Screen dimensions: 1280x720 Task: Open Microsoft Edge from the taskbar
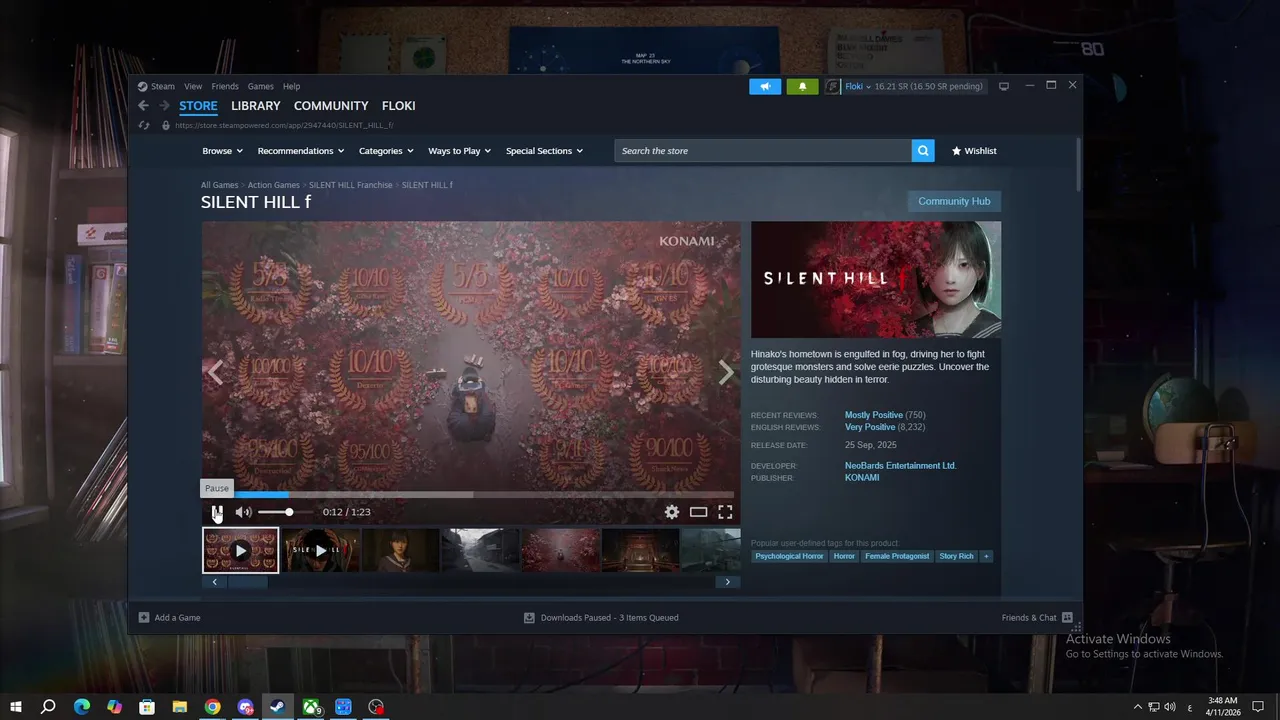pyautogui.click(x=81, y=707)
